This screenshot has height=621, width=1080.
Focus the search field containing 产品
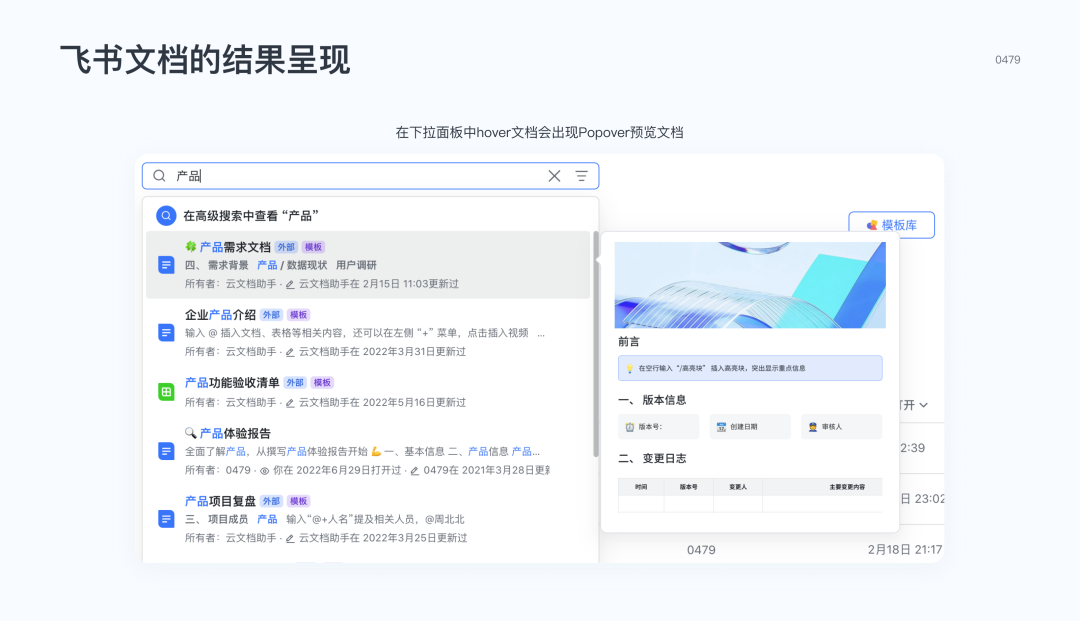371,176
